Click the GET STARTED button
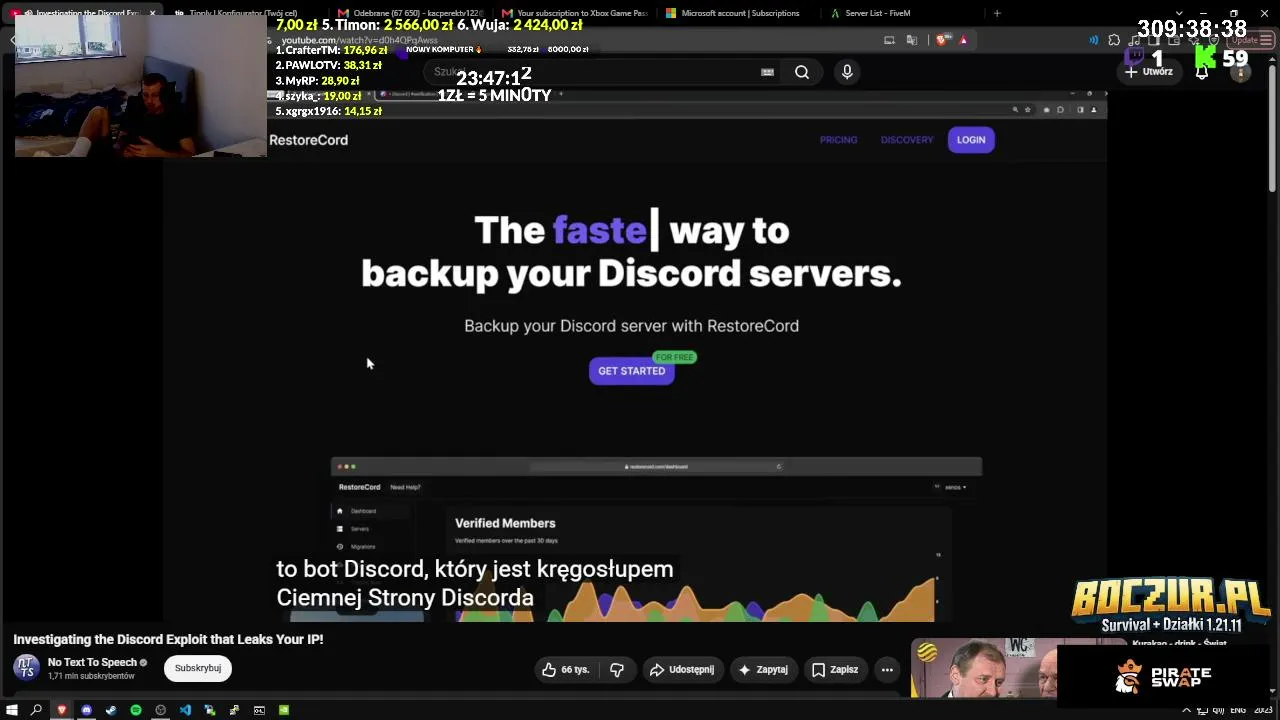The width and height of the screenshot is (1280, 720). coord(631,371)
